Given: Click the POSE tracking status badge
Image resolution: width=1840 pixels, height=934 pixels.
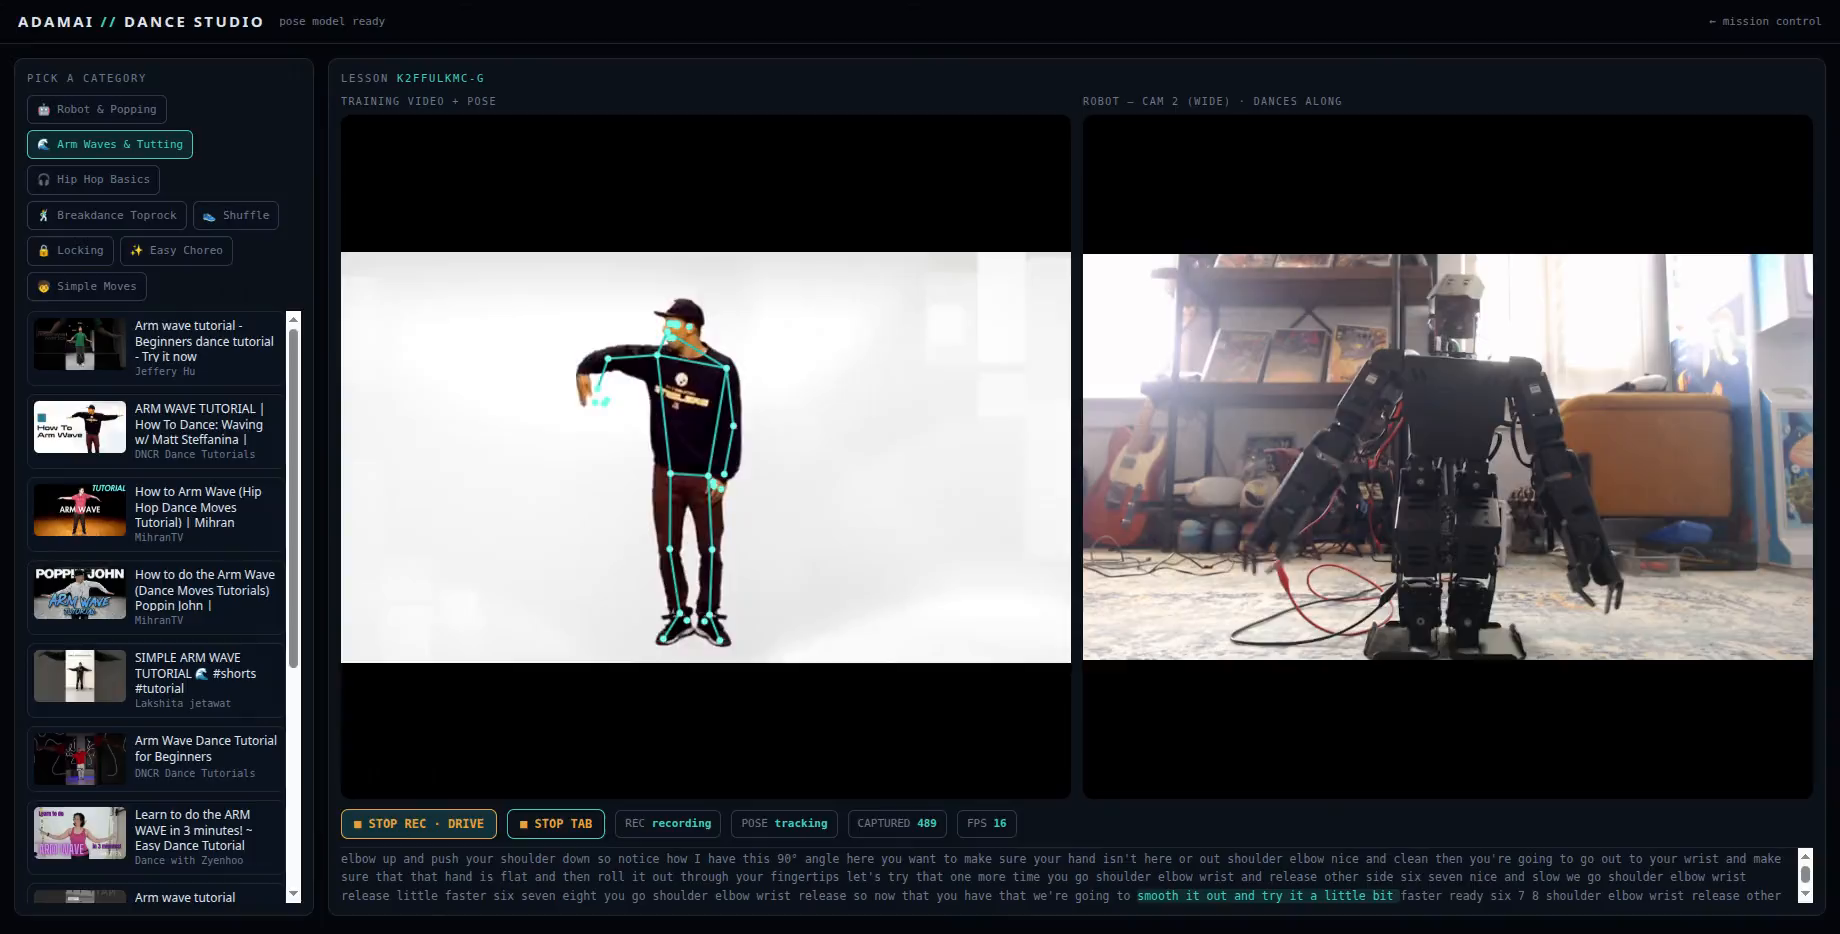Looking at the screenshot, I should pyautogui.click(x=785, y=824).
